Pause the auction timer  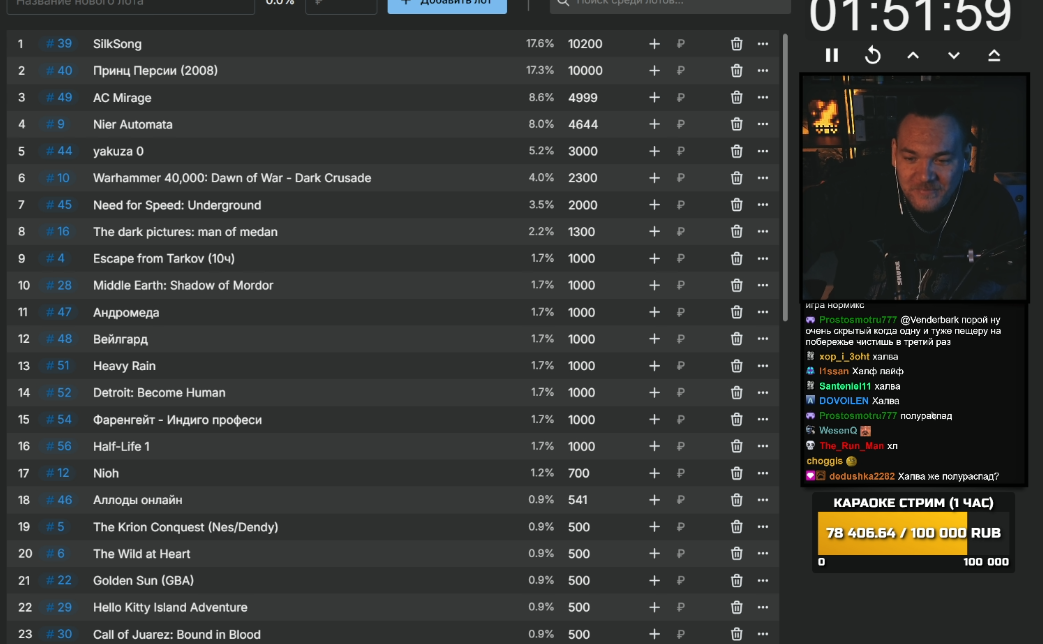click(x=831, y=56)
